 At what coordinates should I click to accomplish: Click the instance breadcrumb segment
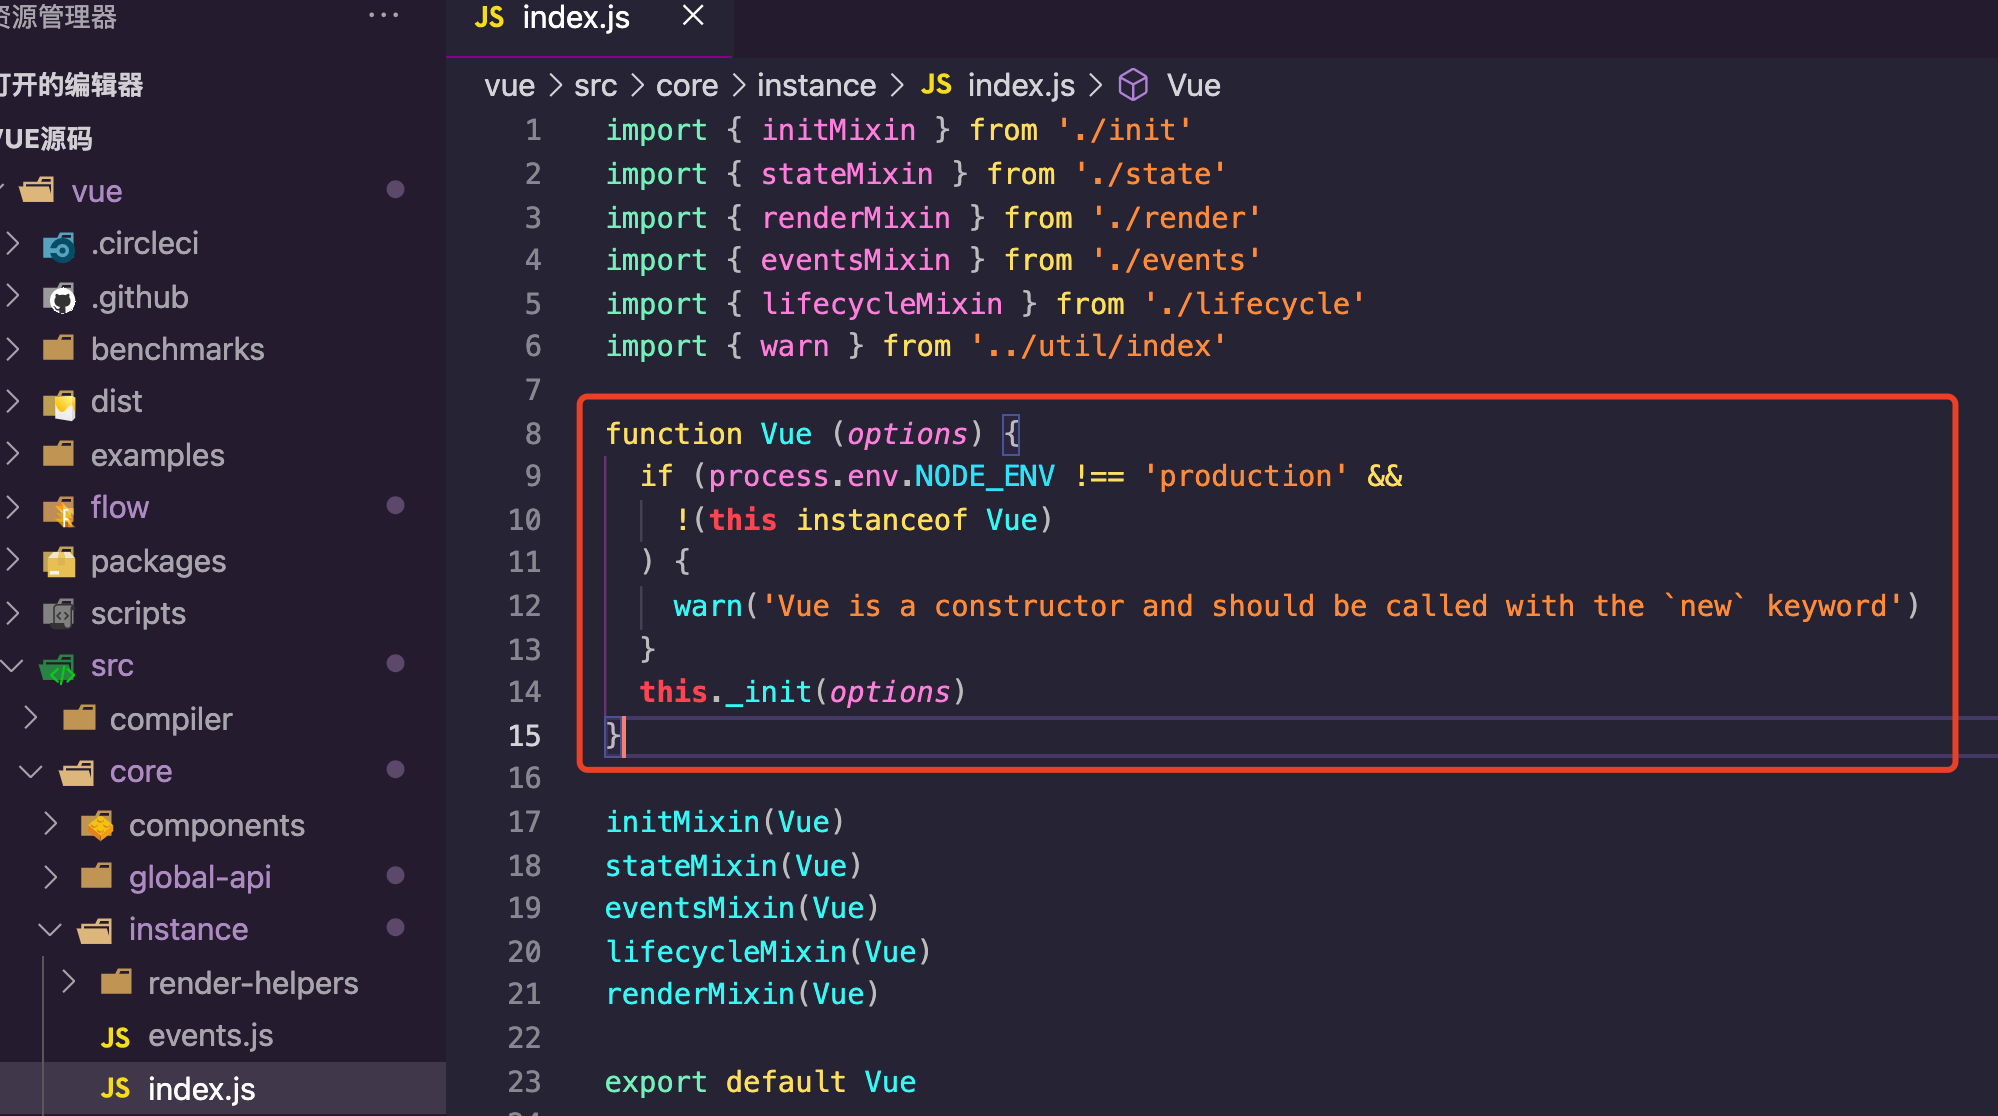pos(816,86)
